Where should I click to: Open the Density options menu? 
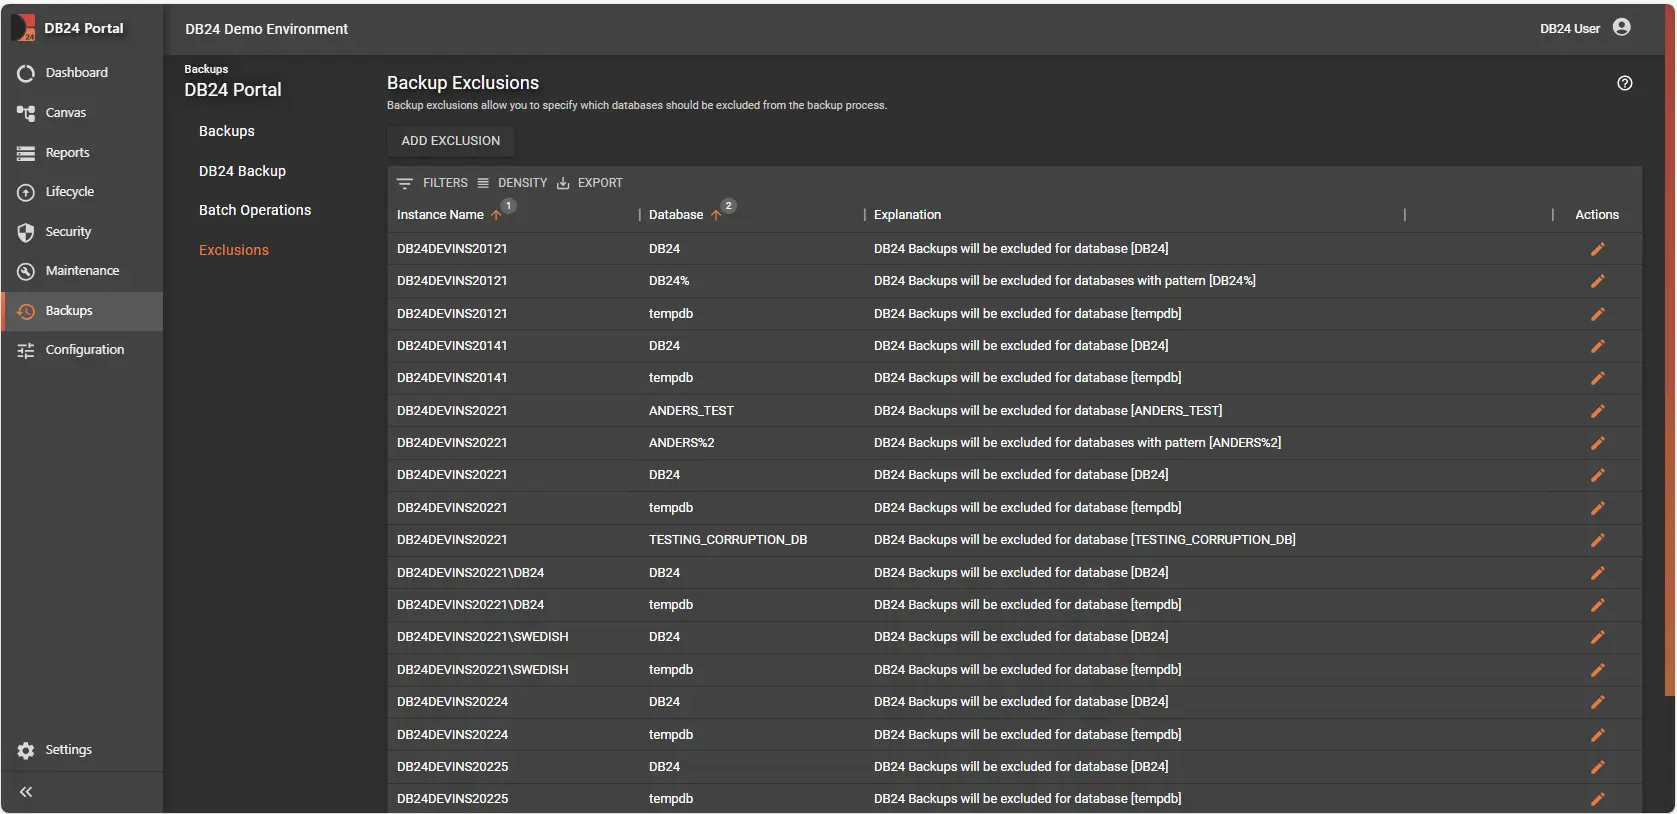[x=512, y=183]
